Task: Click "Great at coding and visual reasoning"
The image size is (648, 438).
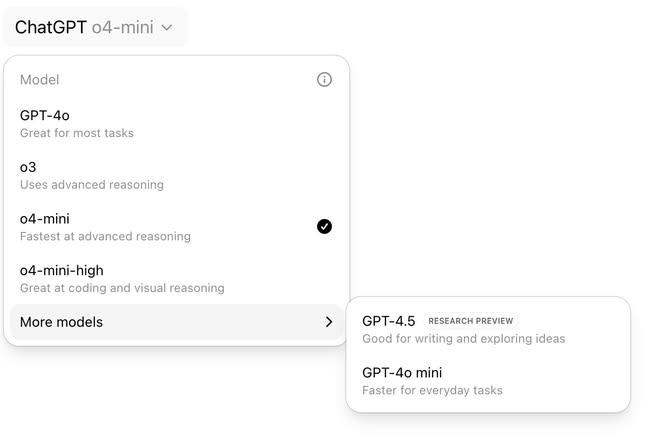Action: (x=122, y=288)
